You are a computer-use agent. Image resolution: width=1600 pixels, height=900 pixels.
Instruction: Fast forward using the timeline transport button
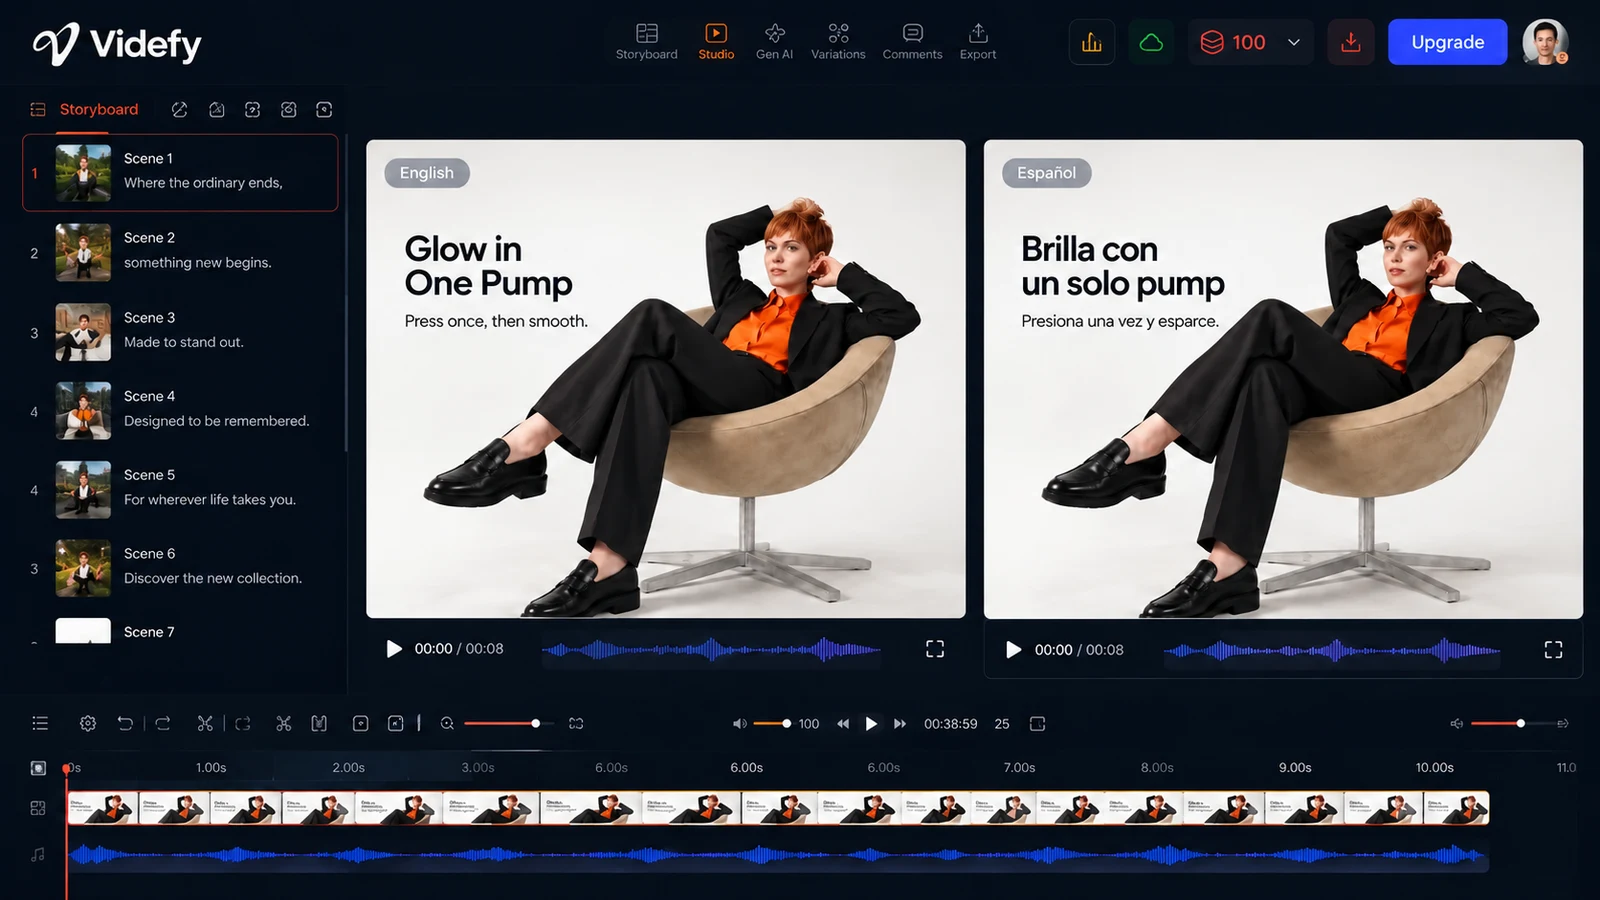[900, 723]
